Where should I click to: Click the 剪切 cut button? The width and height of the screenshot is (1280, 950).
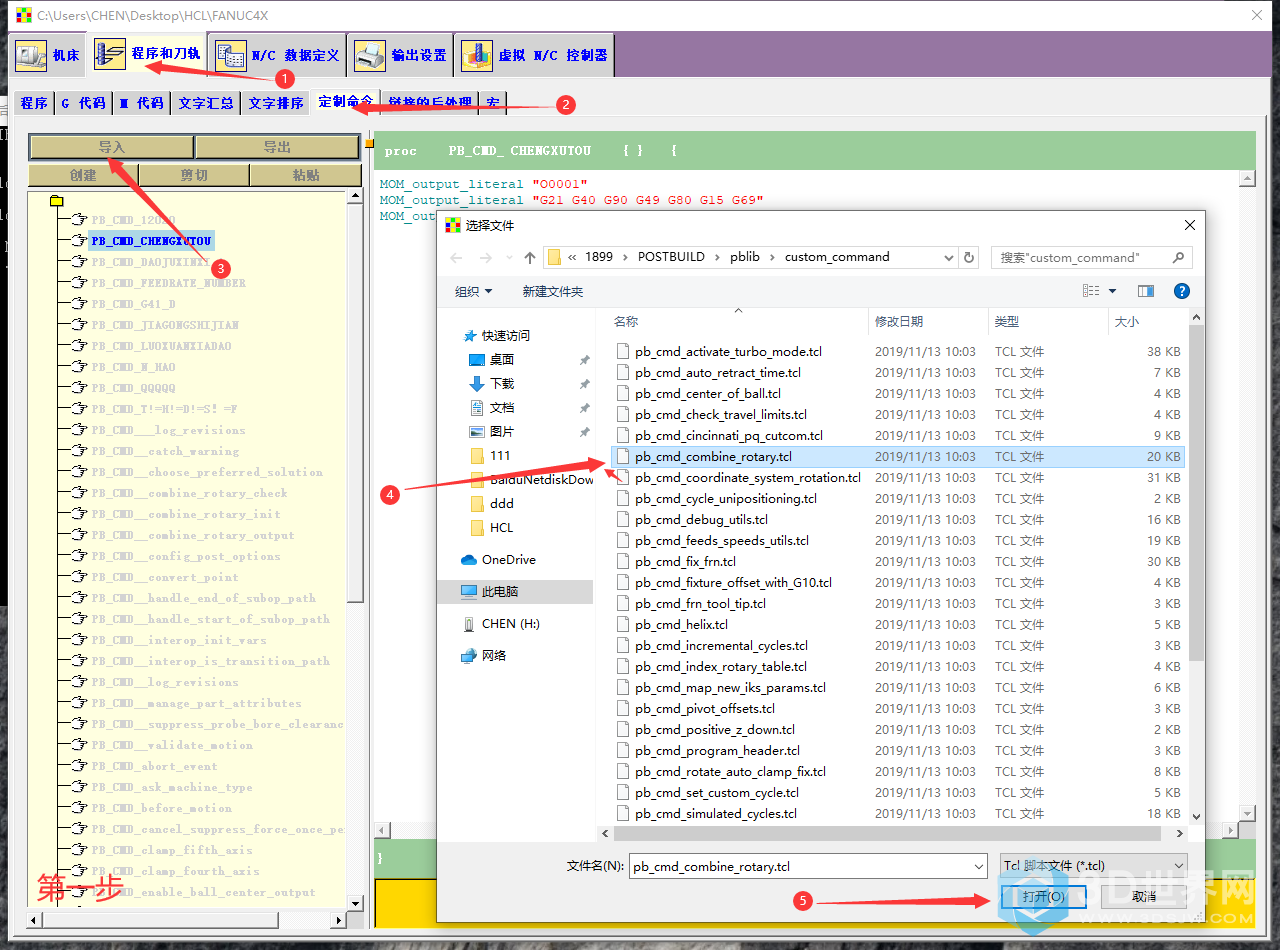[x=194, y=175]
